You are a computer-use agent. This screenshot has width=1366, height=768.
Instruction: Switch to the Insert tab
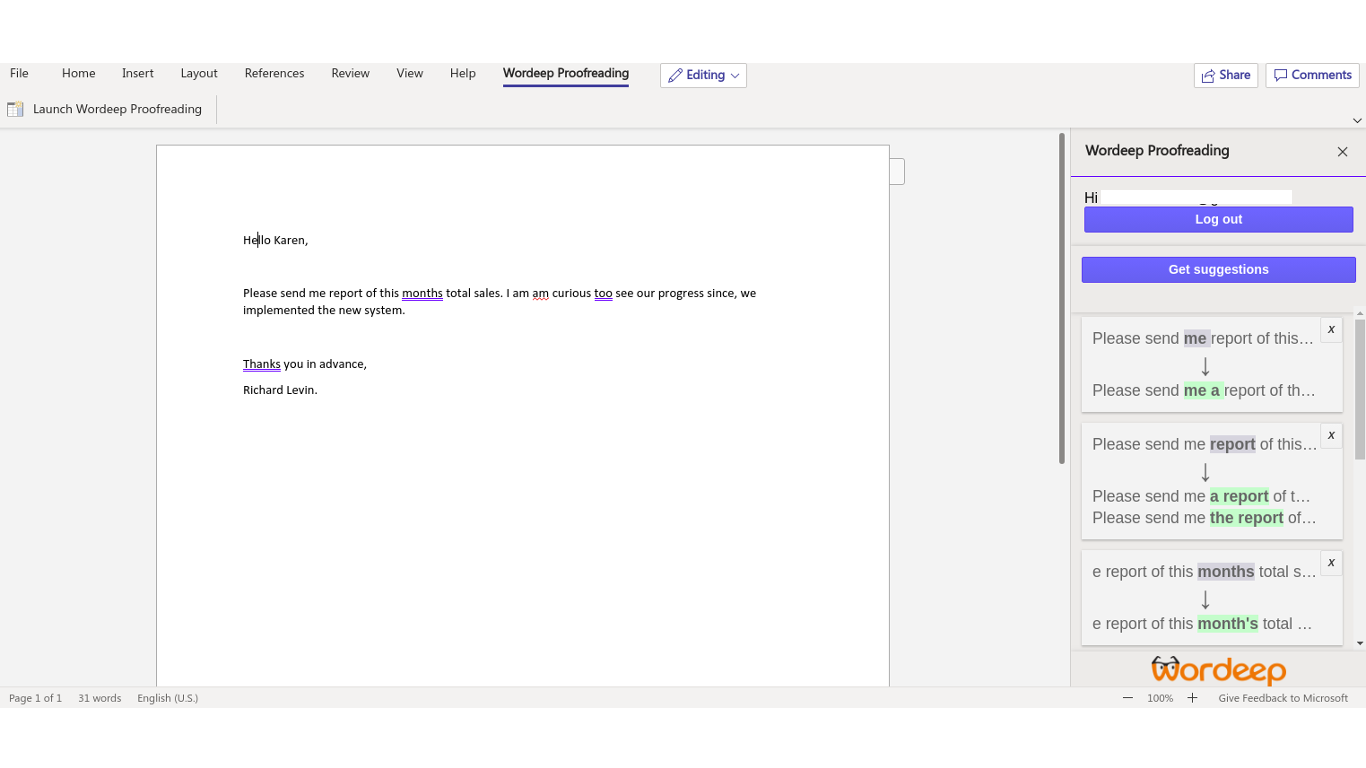[x=138, y=73]
